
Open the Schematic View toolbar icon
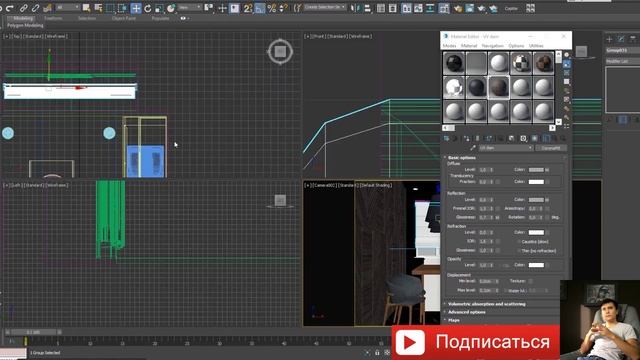pyautogui.click(x=430, y=8)
